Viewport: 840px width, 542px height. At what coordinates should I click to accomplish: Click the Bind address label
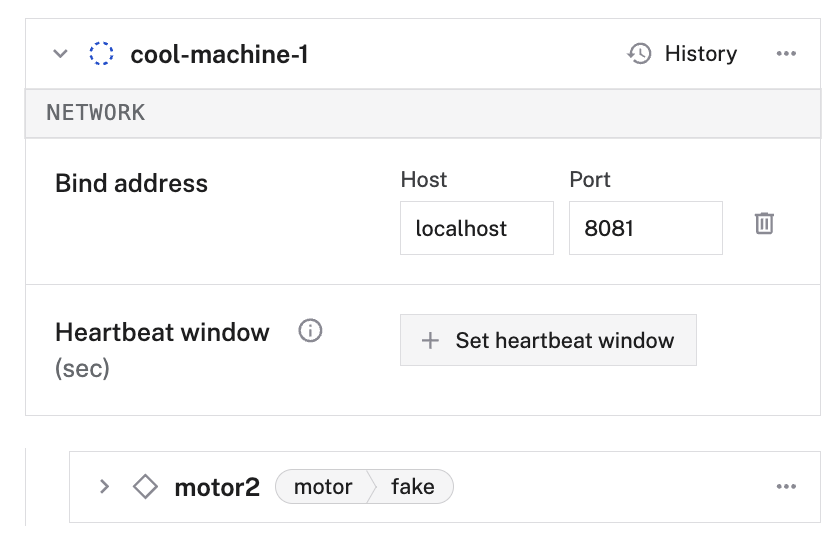[132, 184]
